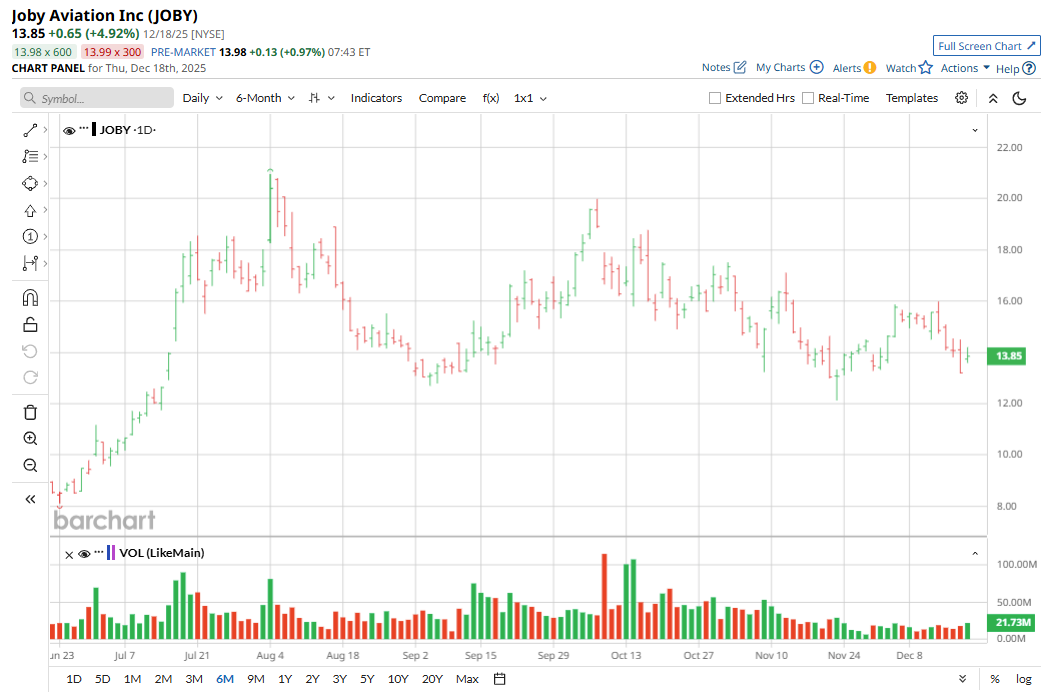Open the f(x) expressions menu
Screen dimensions: 1052x698
(x=491, y=98)
